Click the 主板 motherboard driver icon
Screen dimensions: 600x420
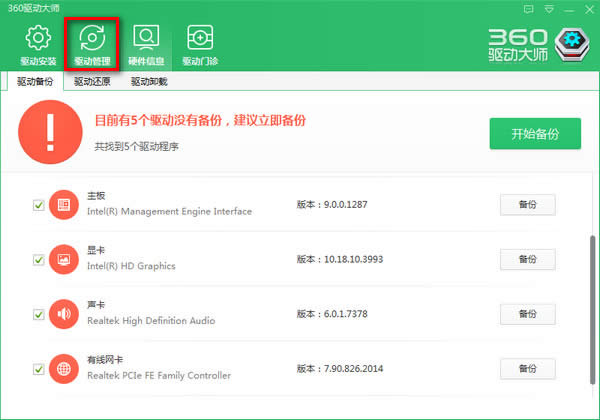tap(64, 205)
